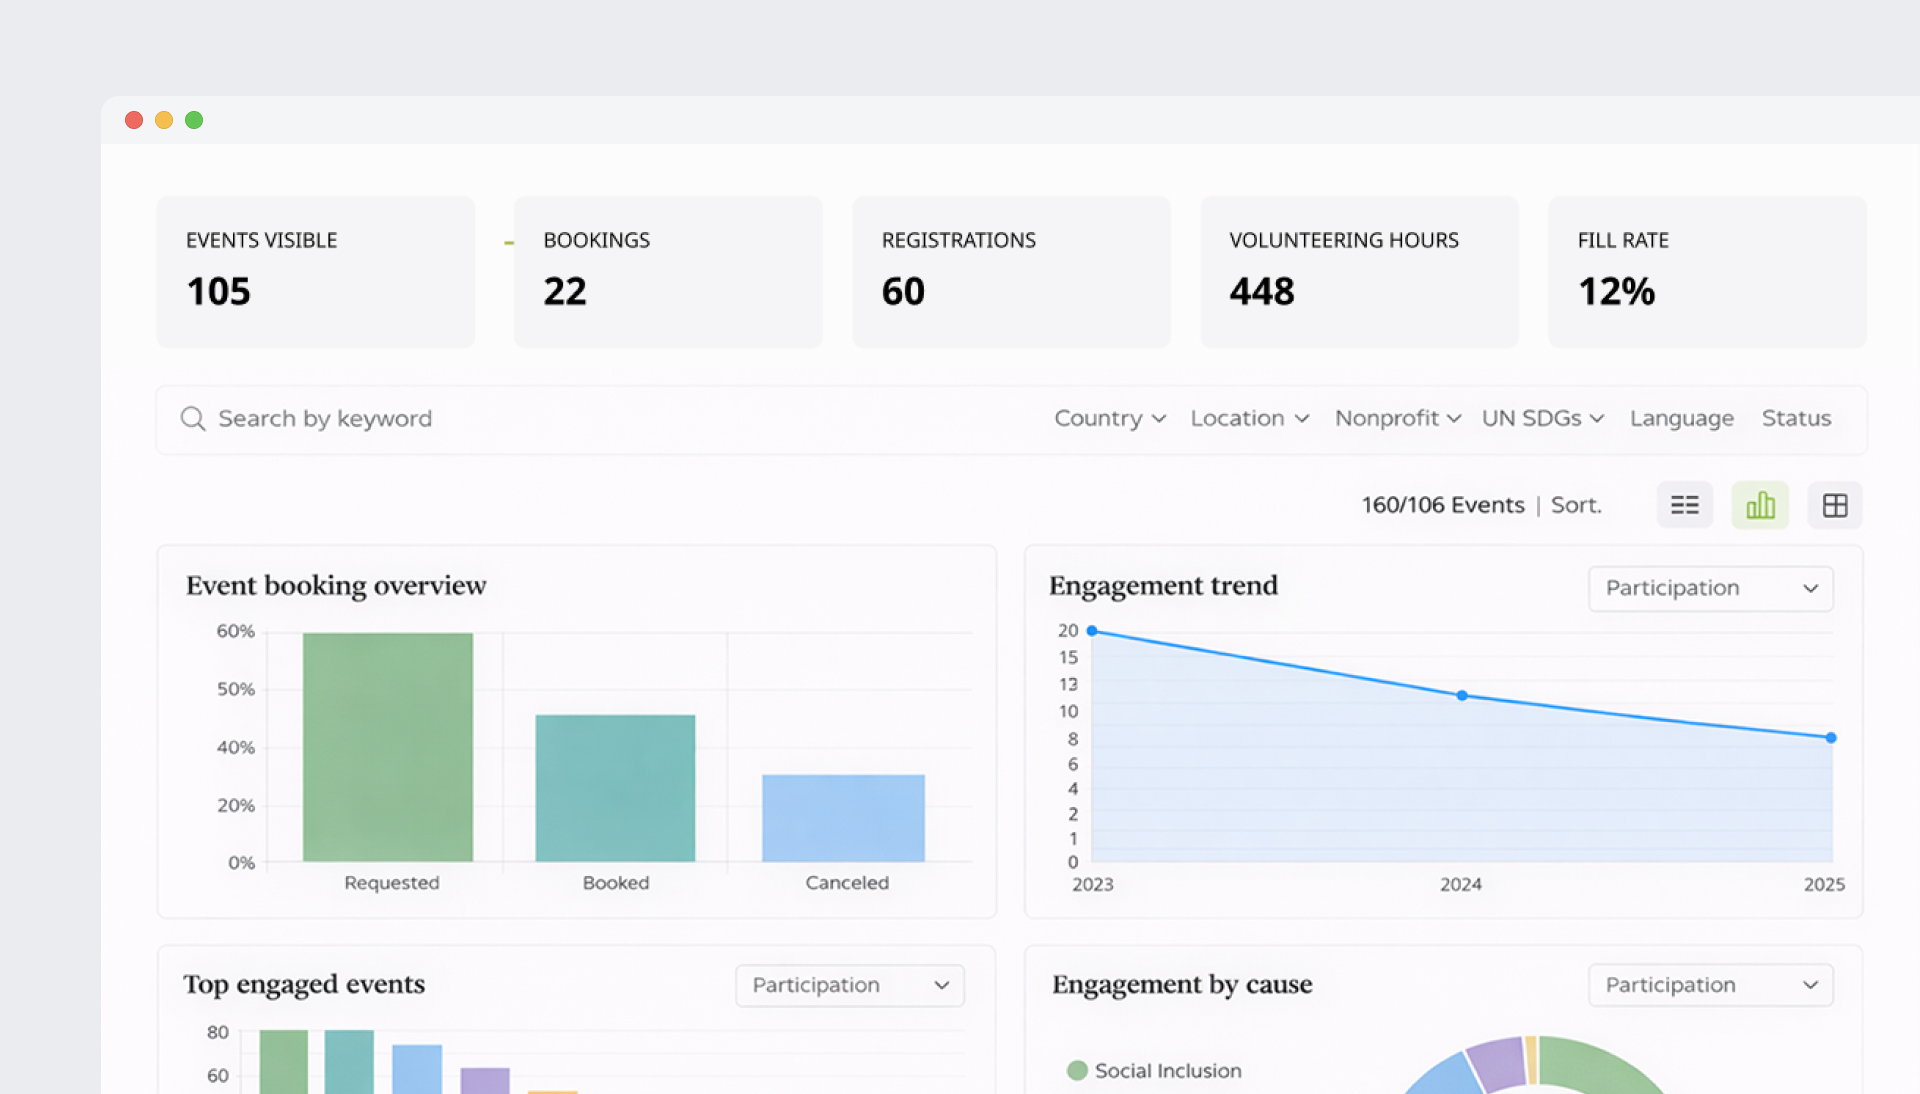
Task: Click the Sort link
Action: pyautogui.click(x=1576, y=505)
